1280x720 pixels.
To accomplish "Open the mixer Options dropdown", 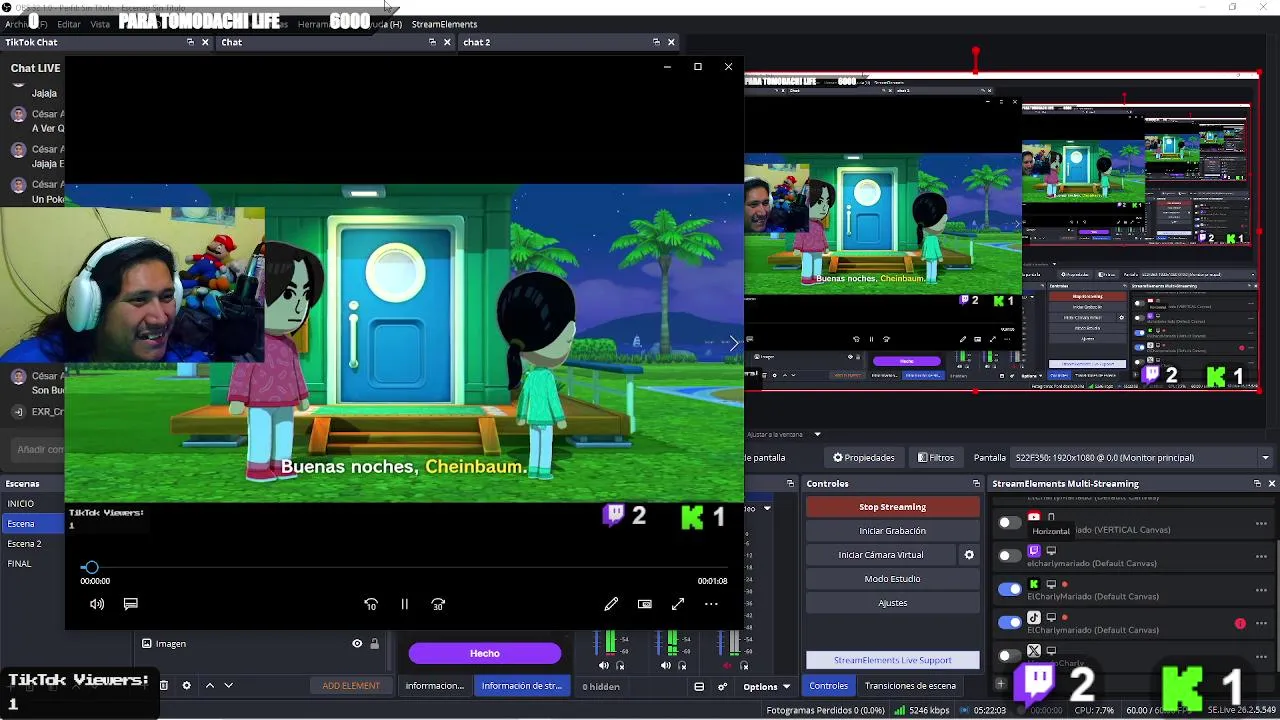I will click(766, 686).
